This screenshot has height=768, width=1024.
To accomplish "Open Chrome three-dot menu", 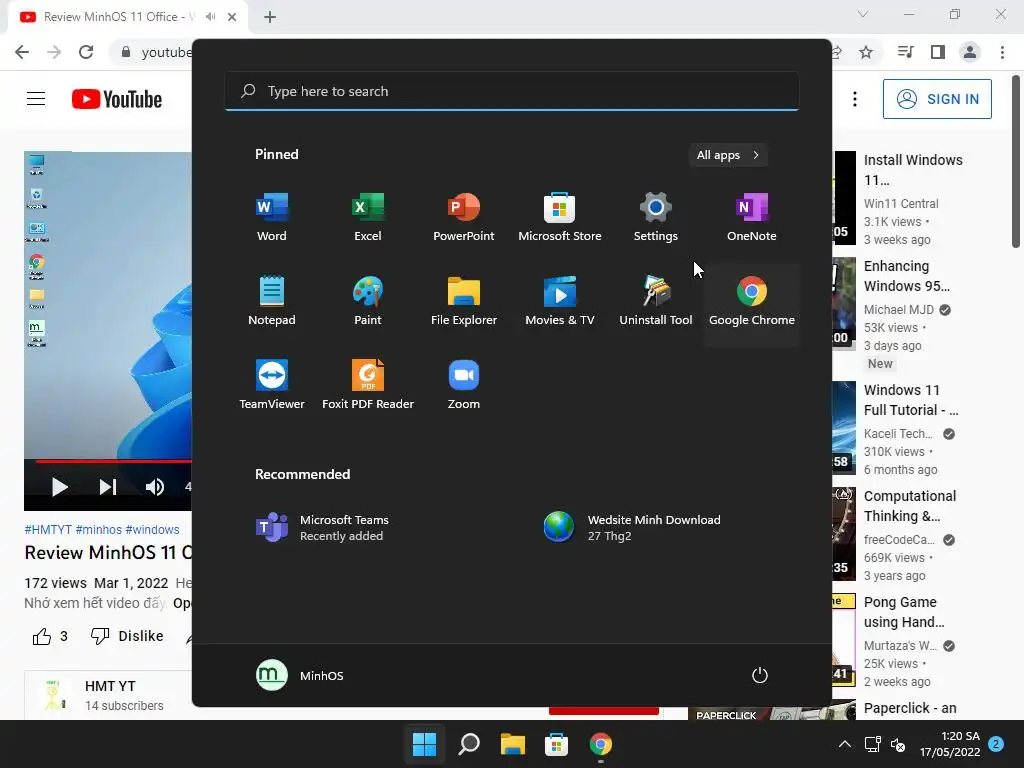I will (x=1002, y=52).
